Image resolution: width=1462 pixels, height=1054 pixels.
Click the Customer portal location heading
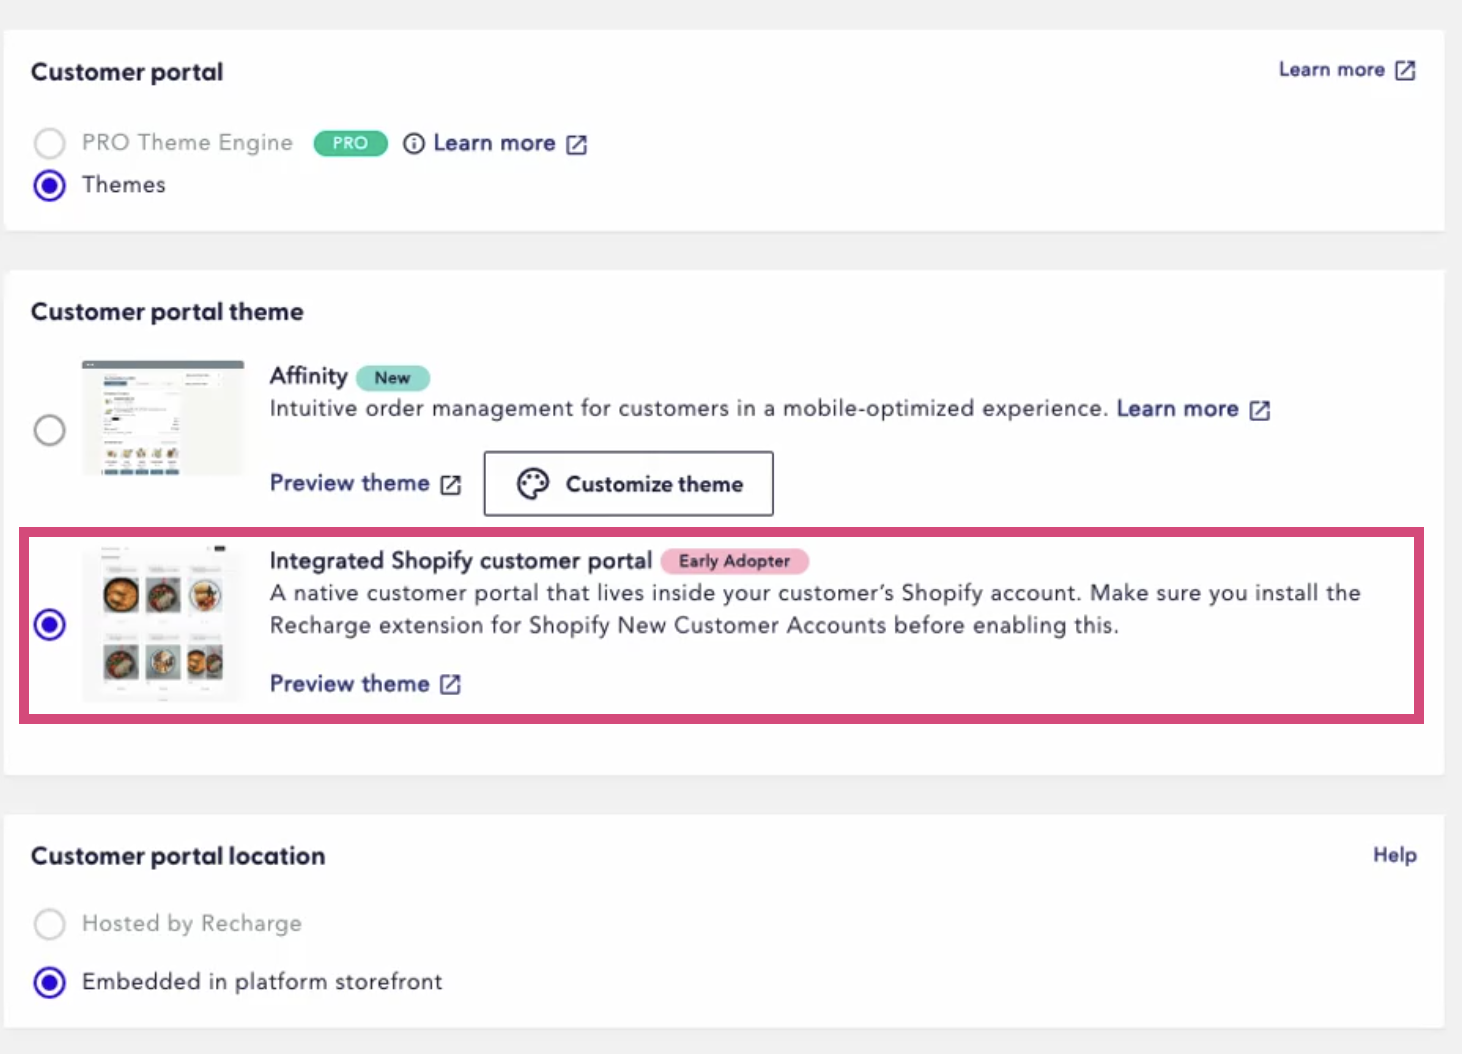coord(178,856)
